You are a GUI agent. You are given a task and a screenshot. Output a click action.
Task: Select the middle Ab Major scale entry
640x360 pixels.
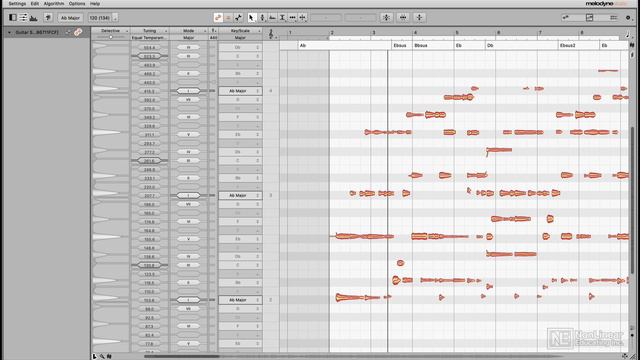240,196
